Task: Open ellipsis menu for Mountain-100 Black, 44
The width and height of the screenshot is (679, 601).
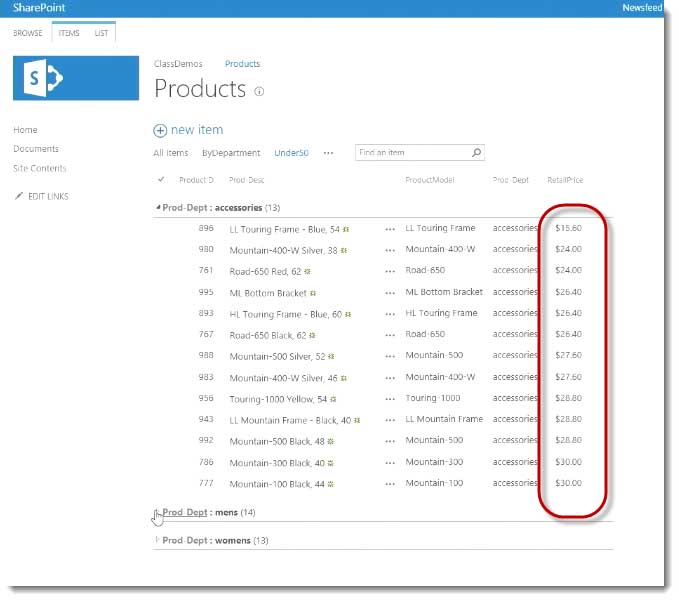Action: pyautogui.click(x=390, y=484)
